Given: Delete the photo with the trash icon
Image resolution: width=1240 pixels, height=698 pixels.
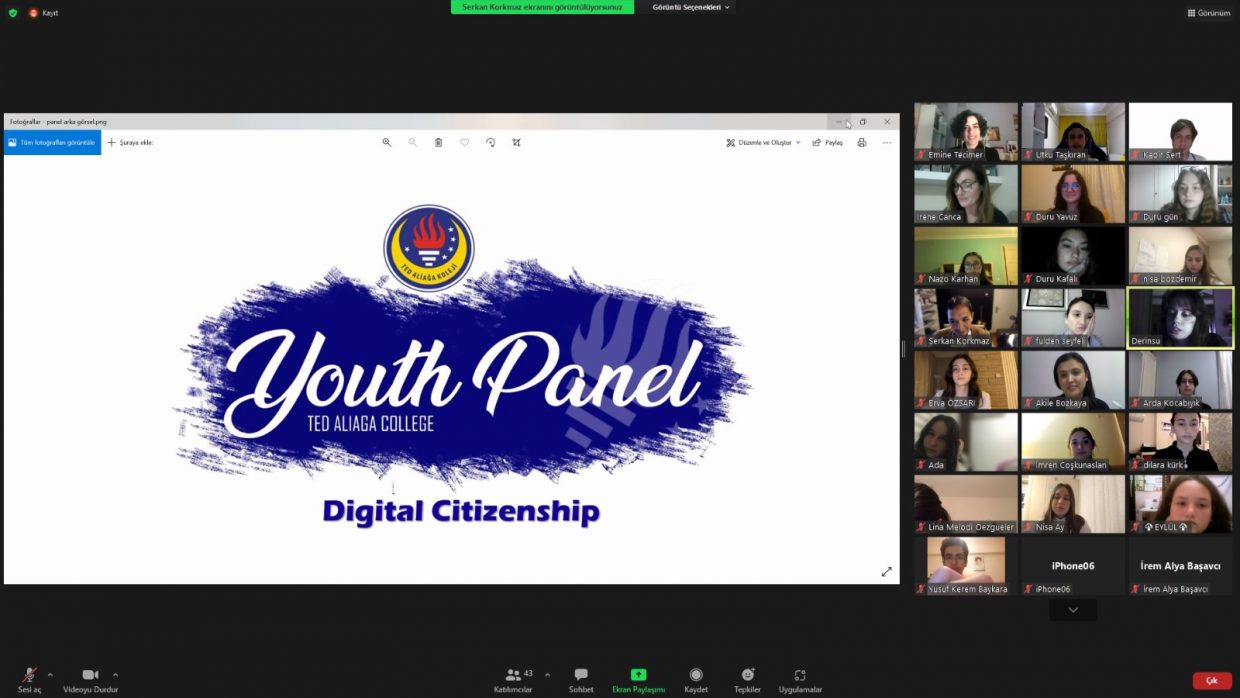Looking at the screenshot, I should click(x=439, y=143).
